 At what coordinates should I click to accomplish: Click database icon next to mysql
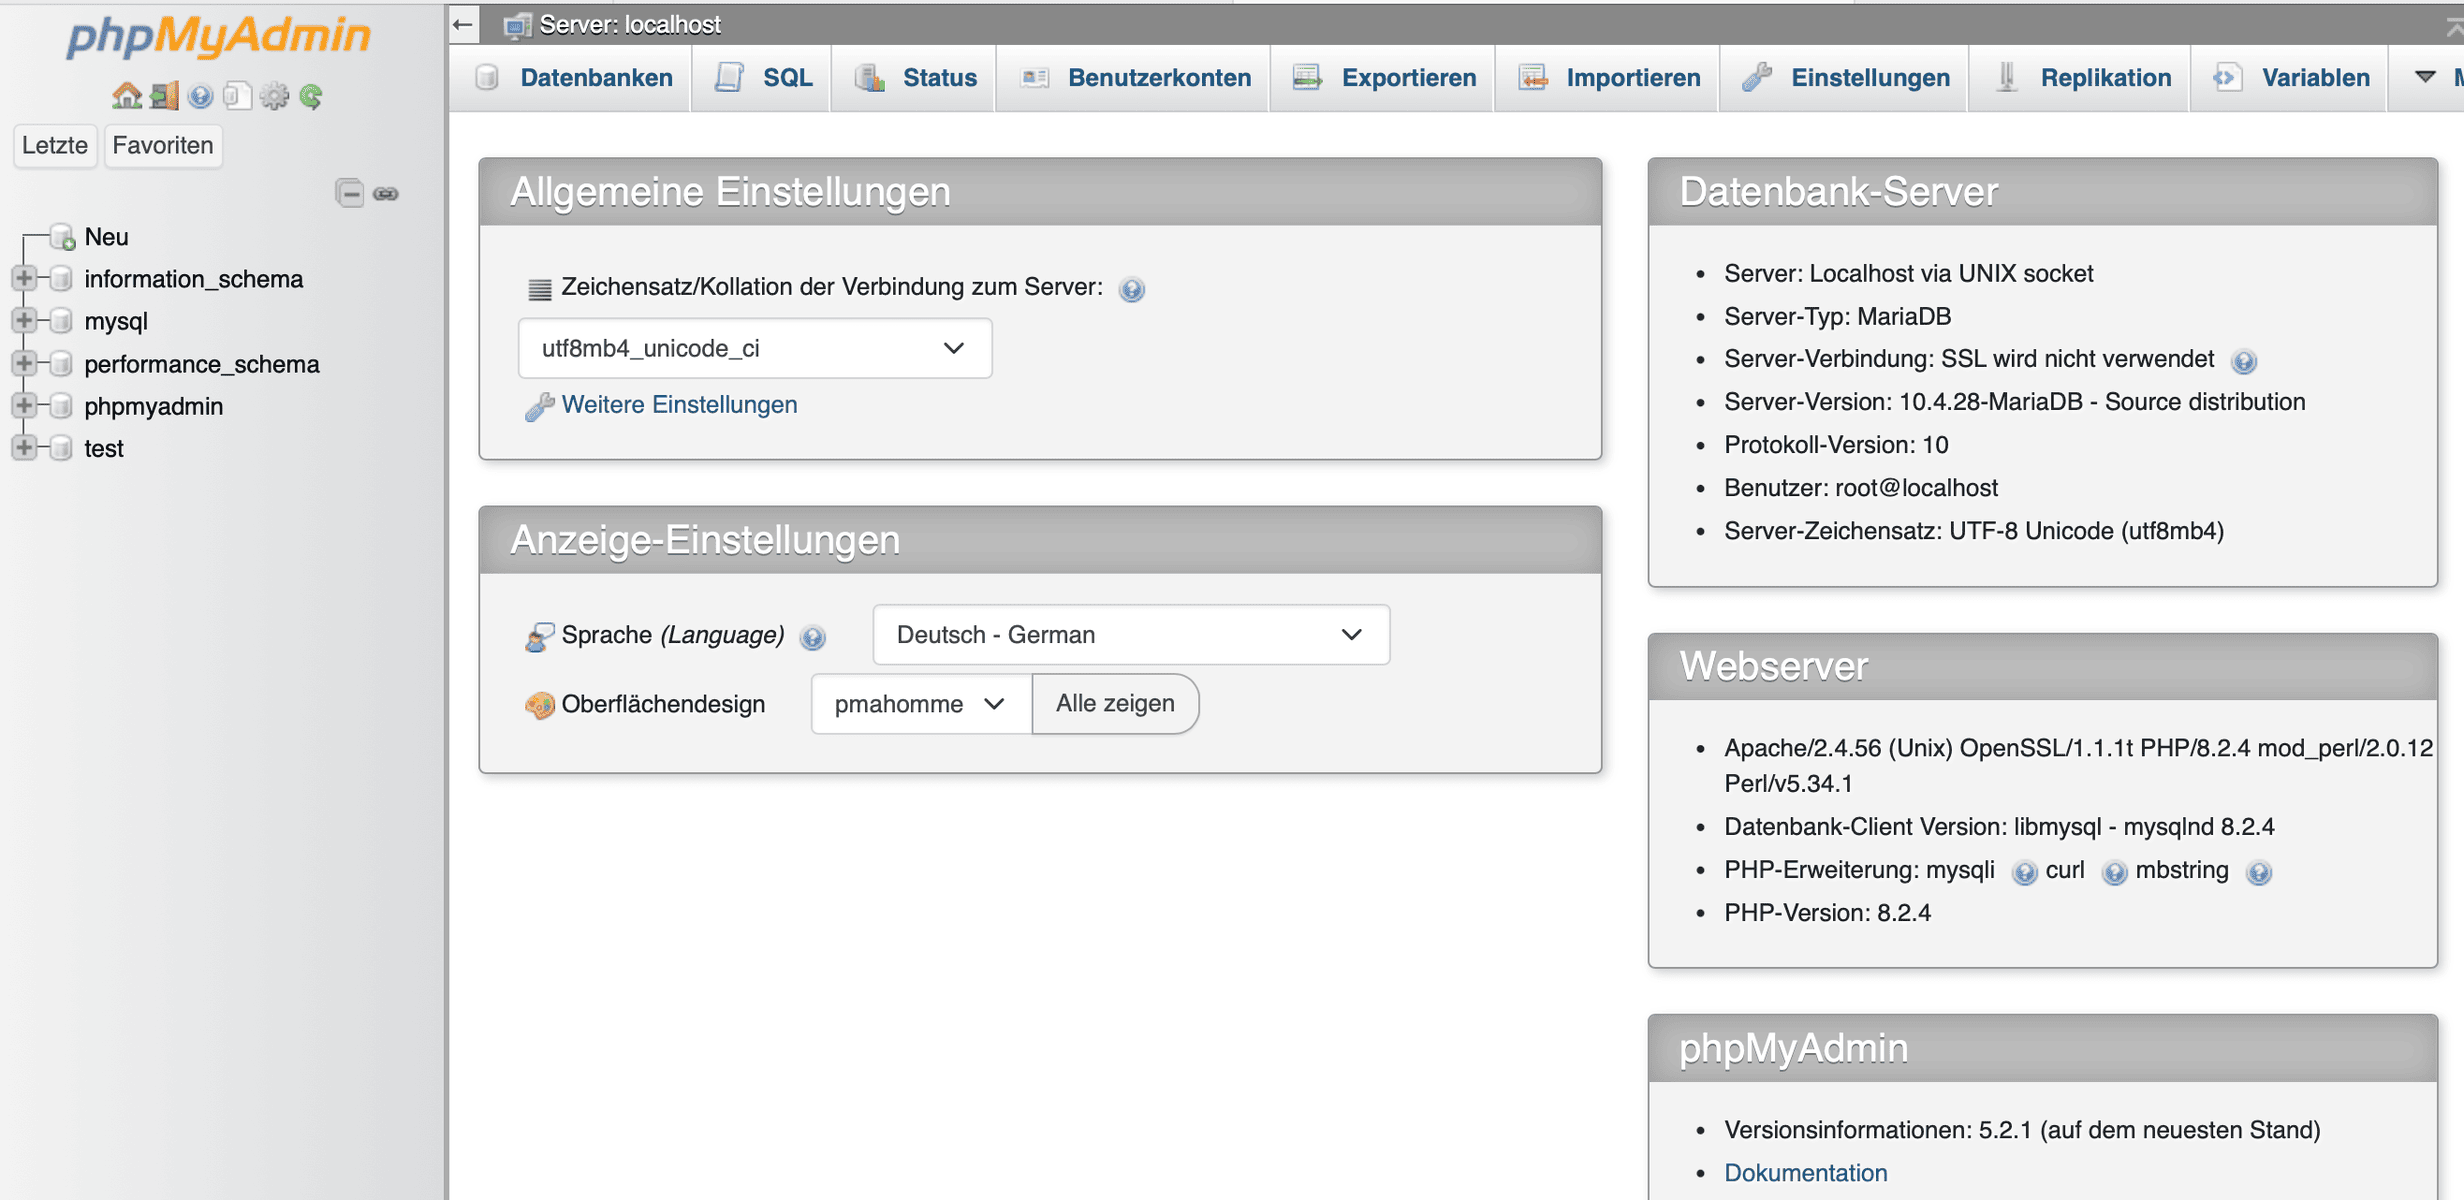(62, 320)
